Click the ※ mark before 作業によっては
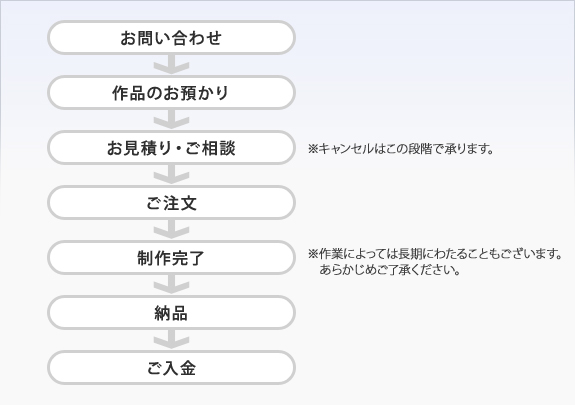This screenshot has height=405, width=575. coord(313,253)
